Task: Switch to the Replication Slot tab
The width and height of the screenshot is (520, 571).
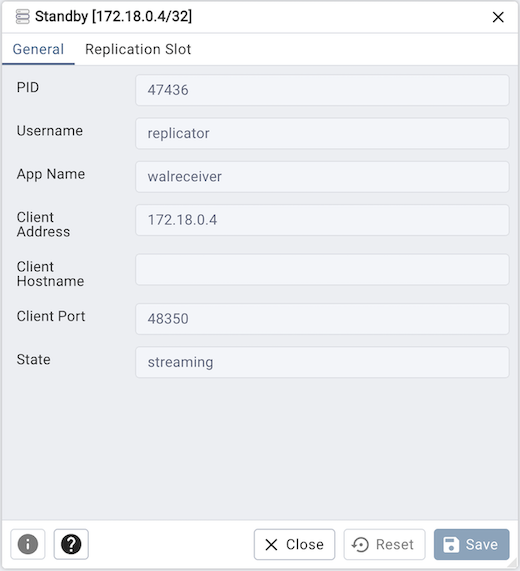Action: click(x=138, y=49)
